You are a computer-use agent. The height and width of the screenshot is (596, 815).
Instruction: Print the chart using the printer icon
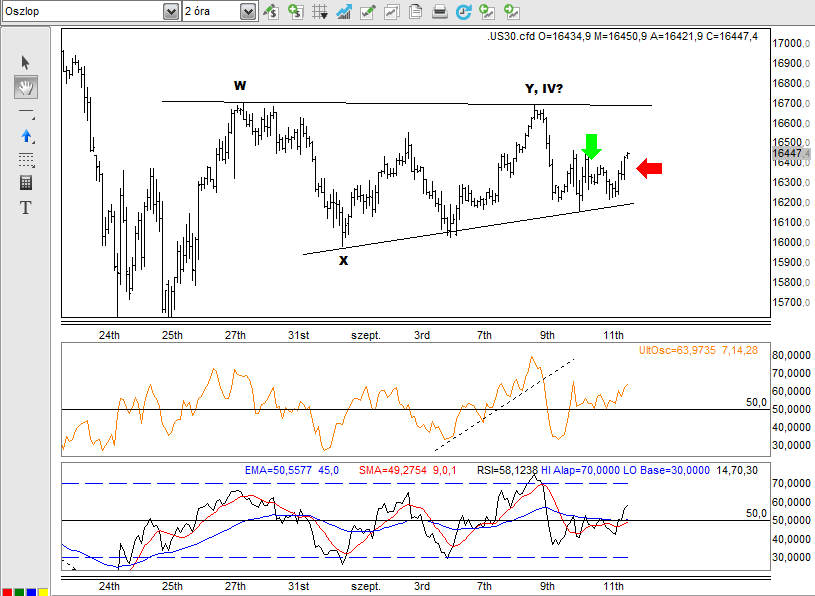pyautogui.click(x=440, y=11)
